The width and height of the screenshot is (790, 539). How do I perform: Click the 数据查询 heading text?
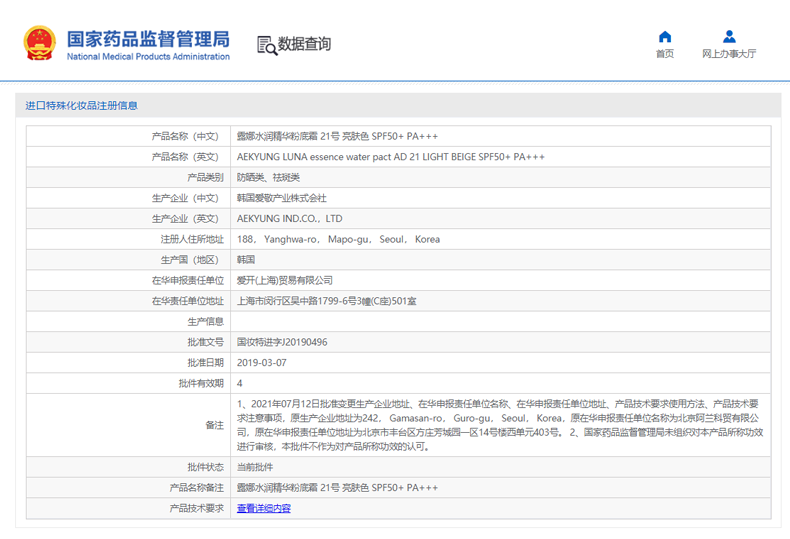click(304, 44)
